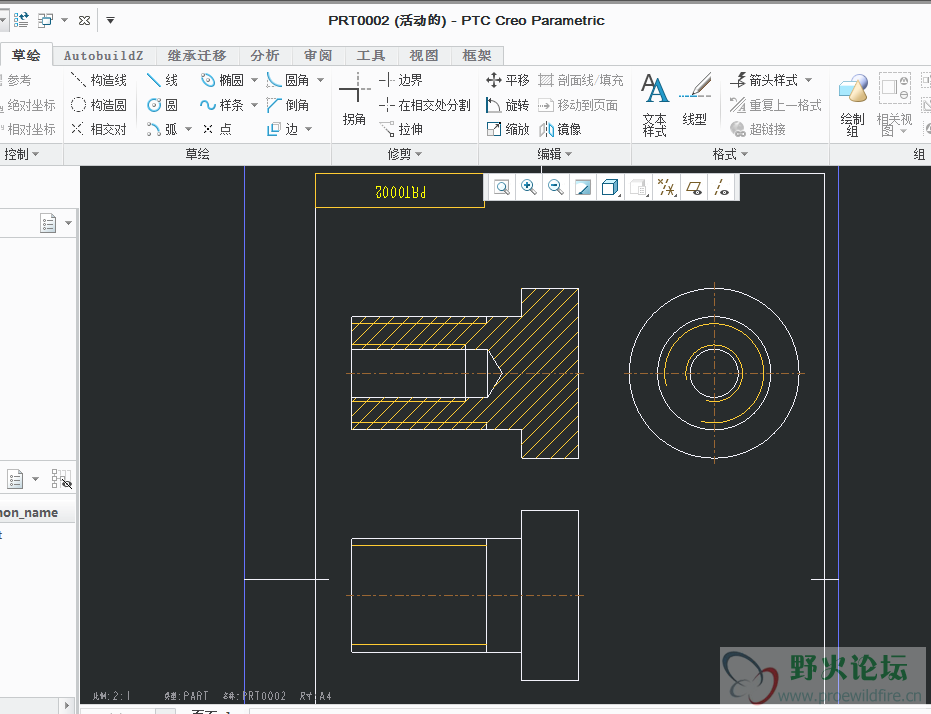Expand the Arc (弧) dropdown arrow
Viewport: 931px width, 714px height.
point(188,129)
